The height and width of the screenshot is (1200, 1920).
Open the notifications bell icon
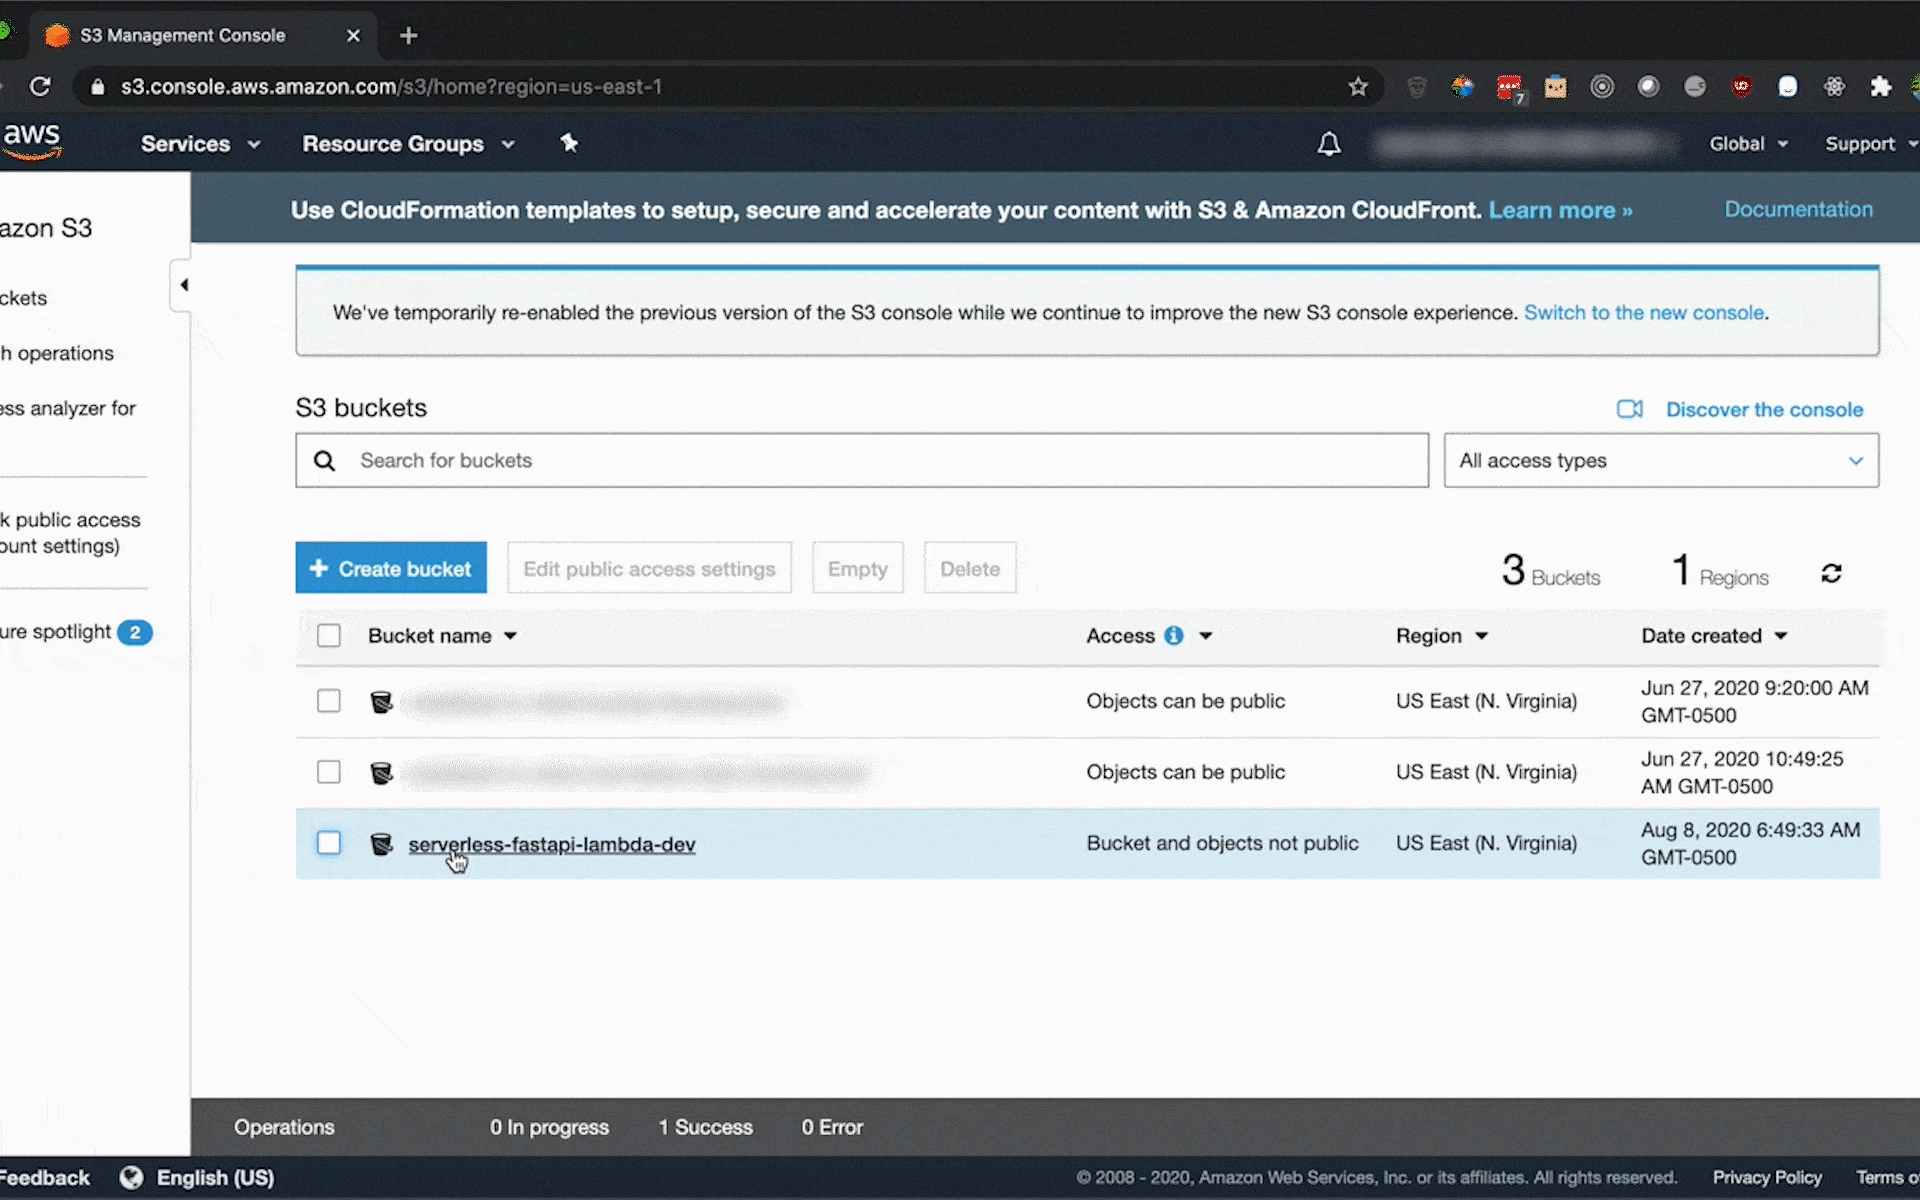point(1328,143)
